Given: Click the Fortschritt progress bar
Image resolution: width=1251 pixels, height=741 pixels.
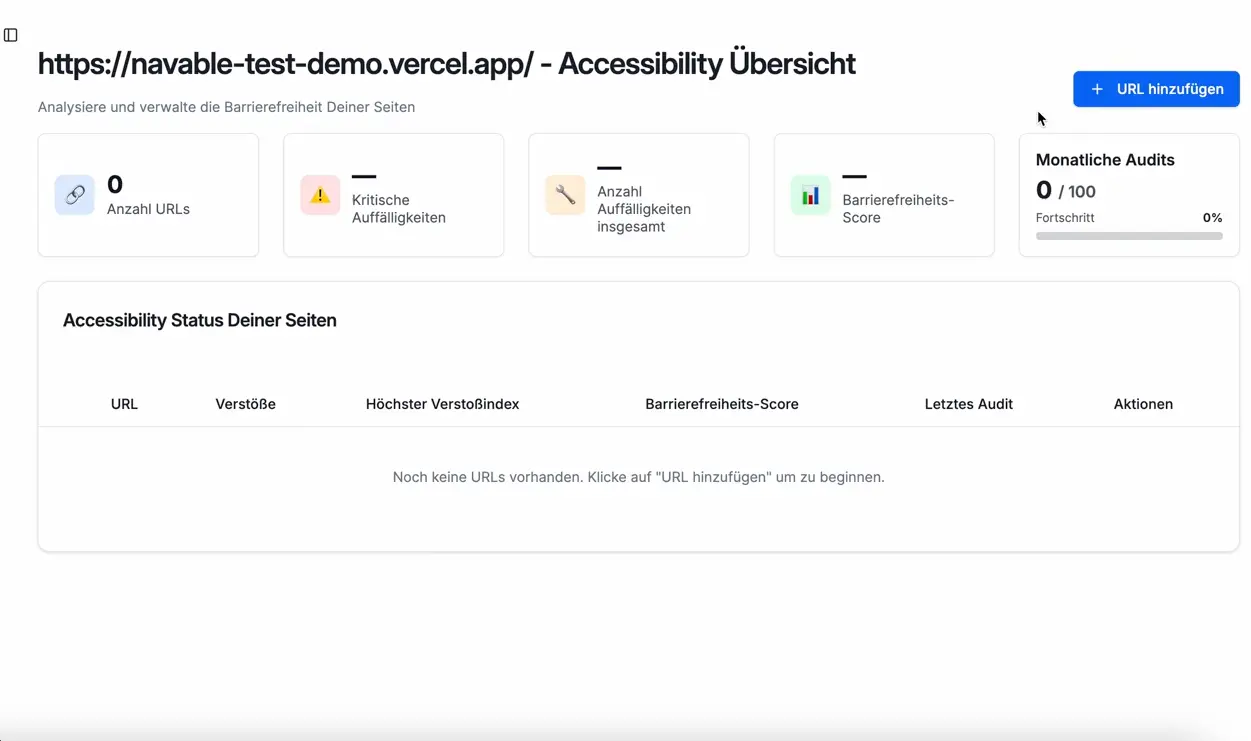Looking at the screenshot, I should (x=1128, y=236).
